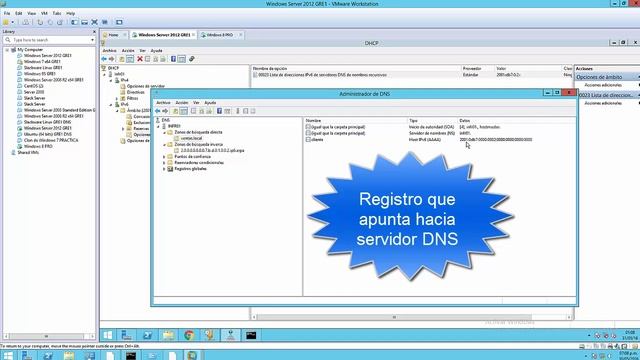Screen dimensions: 640x360
Task: Click the back arrow in DNS toolbar
Action: click(x=158, y=111)
